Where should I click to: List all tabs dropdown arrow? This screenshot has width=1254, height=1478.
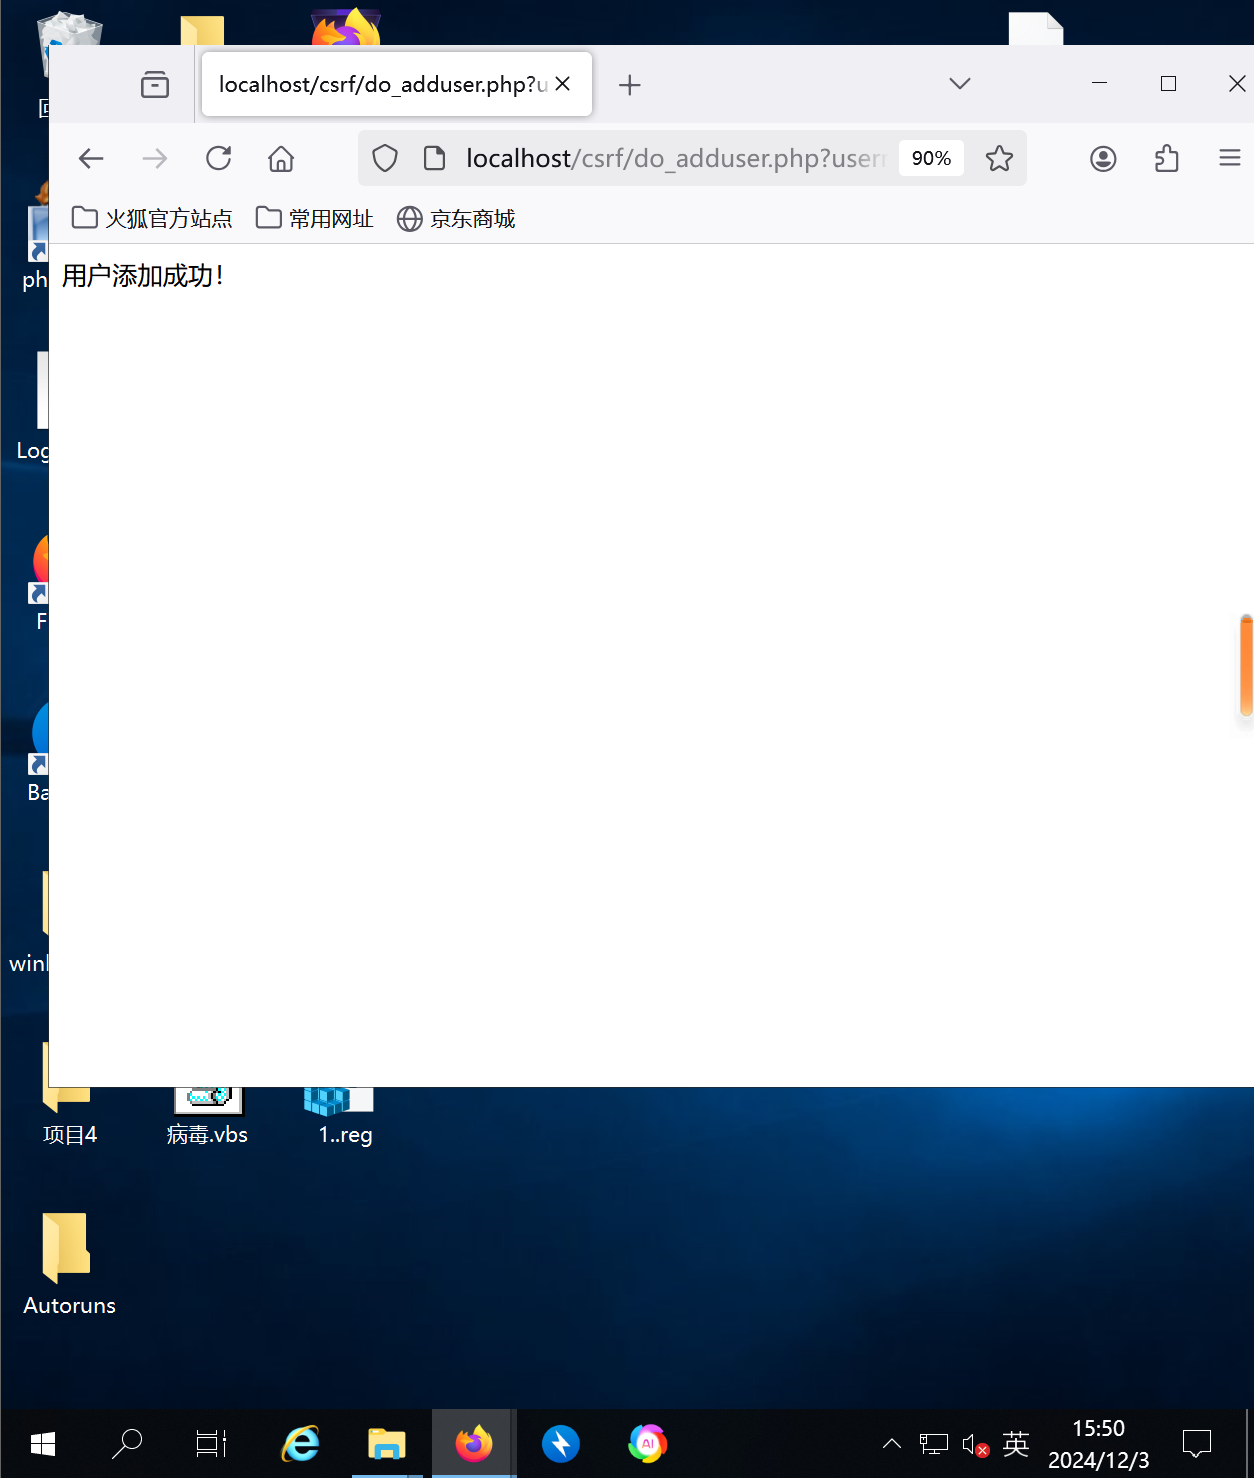[960, 84]
